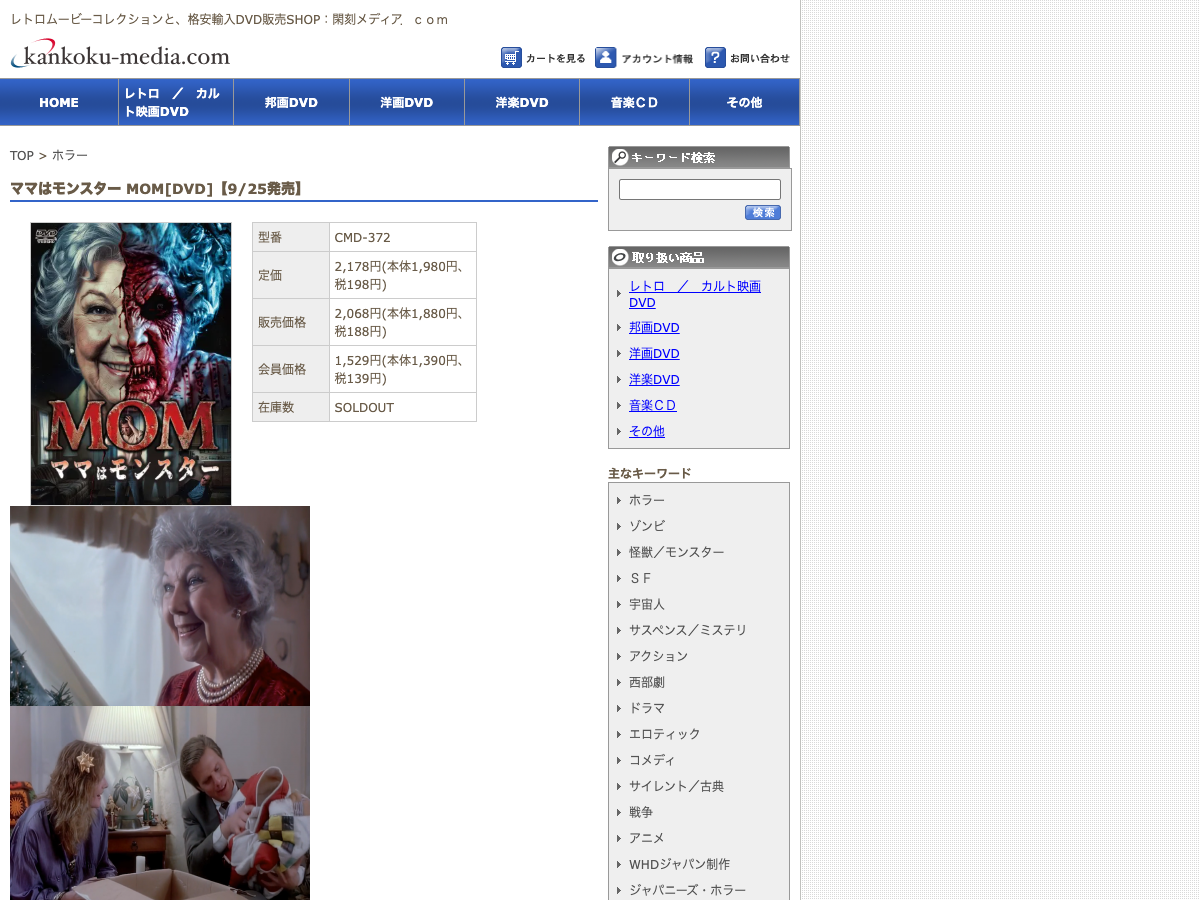1200x900 pixels.
Task: Click the MOM DVD cover image
Action: tap(131, 364)
